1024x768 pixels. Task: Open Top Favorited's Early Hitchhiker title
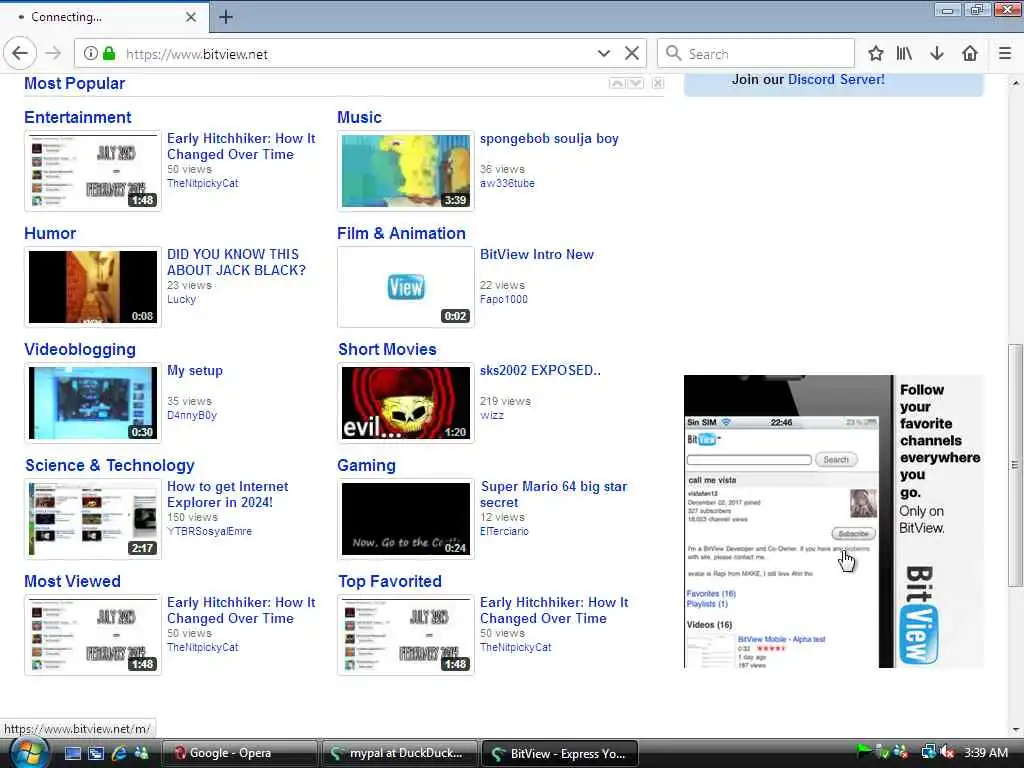pos(554,610)
